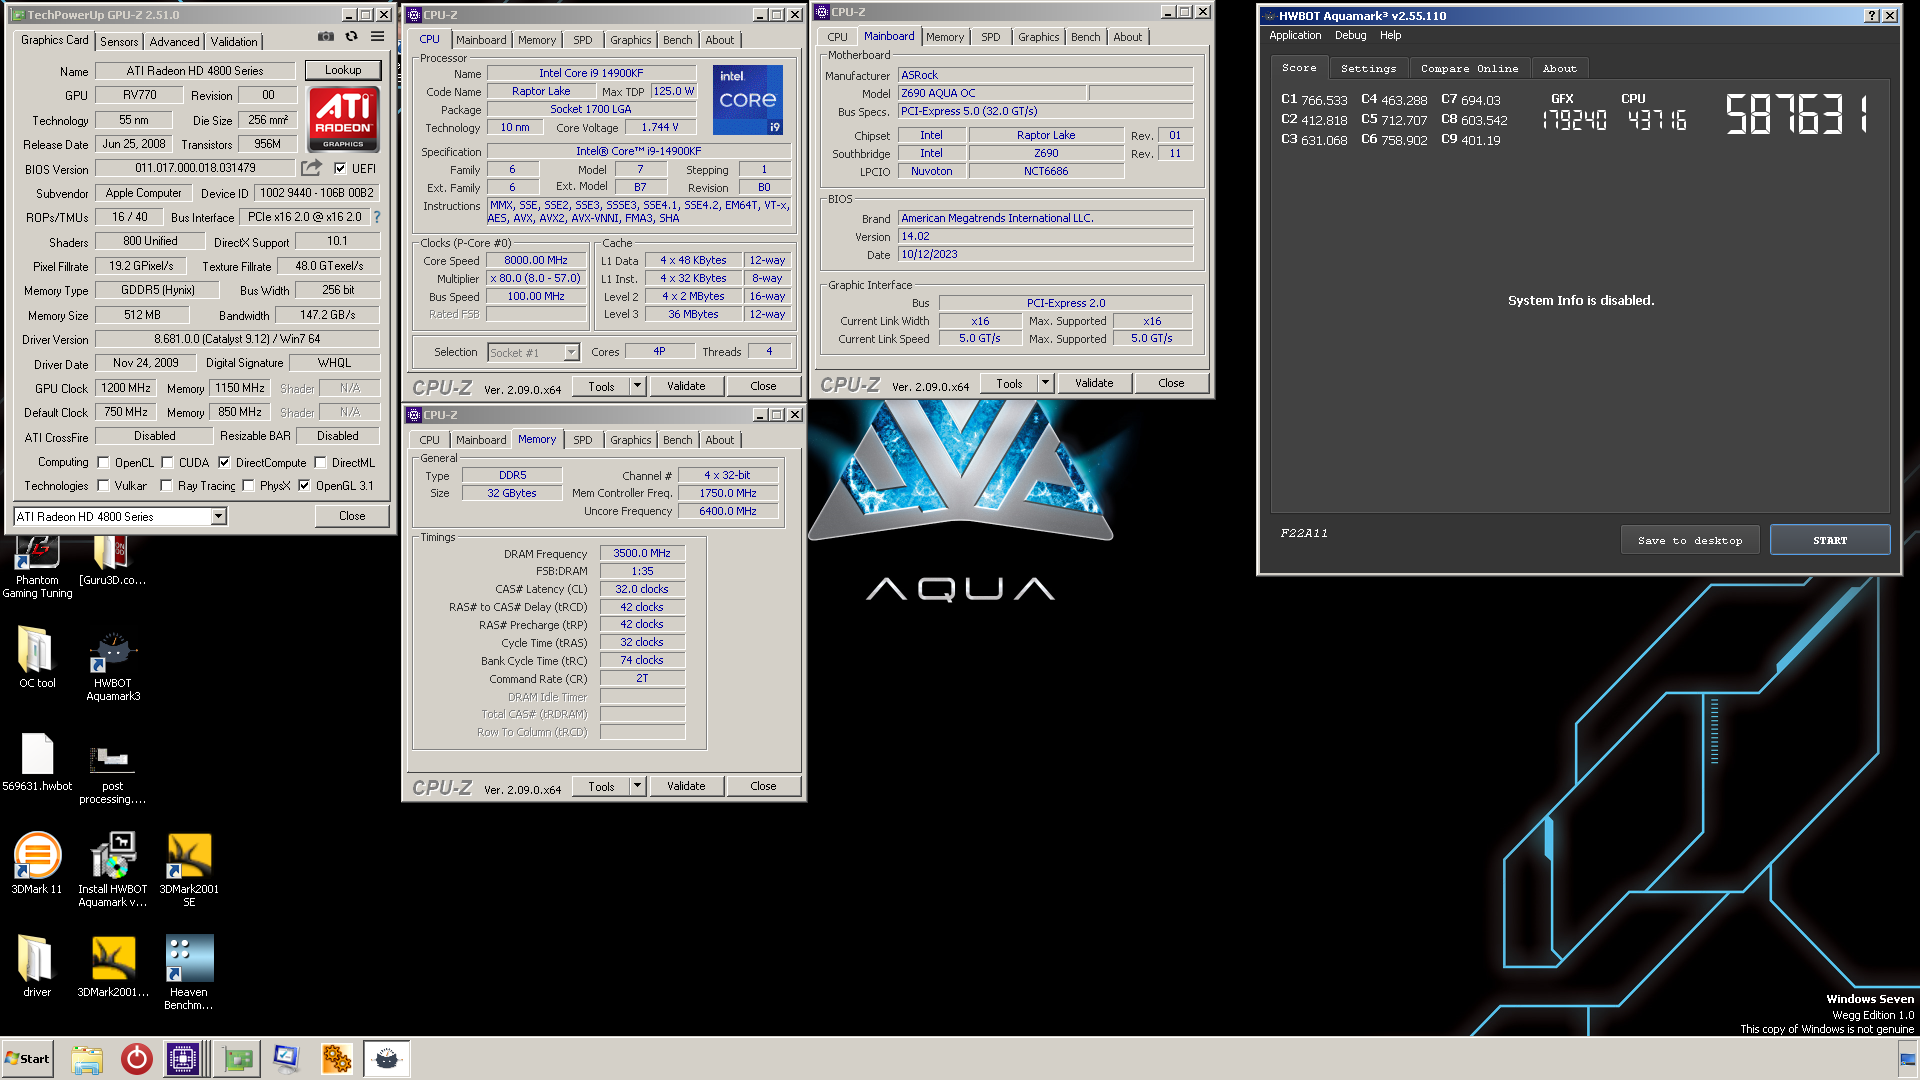
Task: Open Phantom Gaming Tuning desktop icon
Action: (x=37, y=567)
